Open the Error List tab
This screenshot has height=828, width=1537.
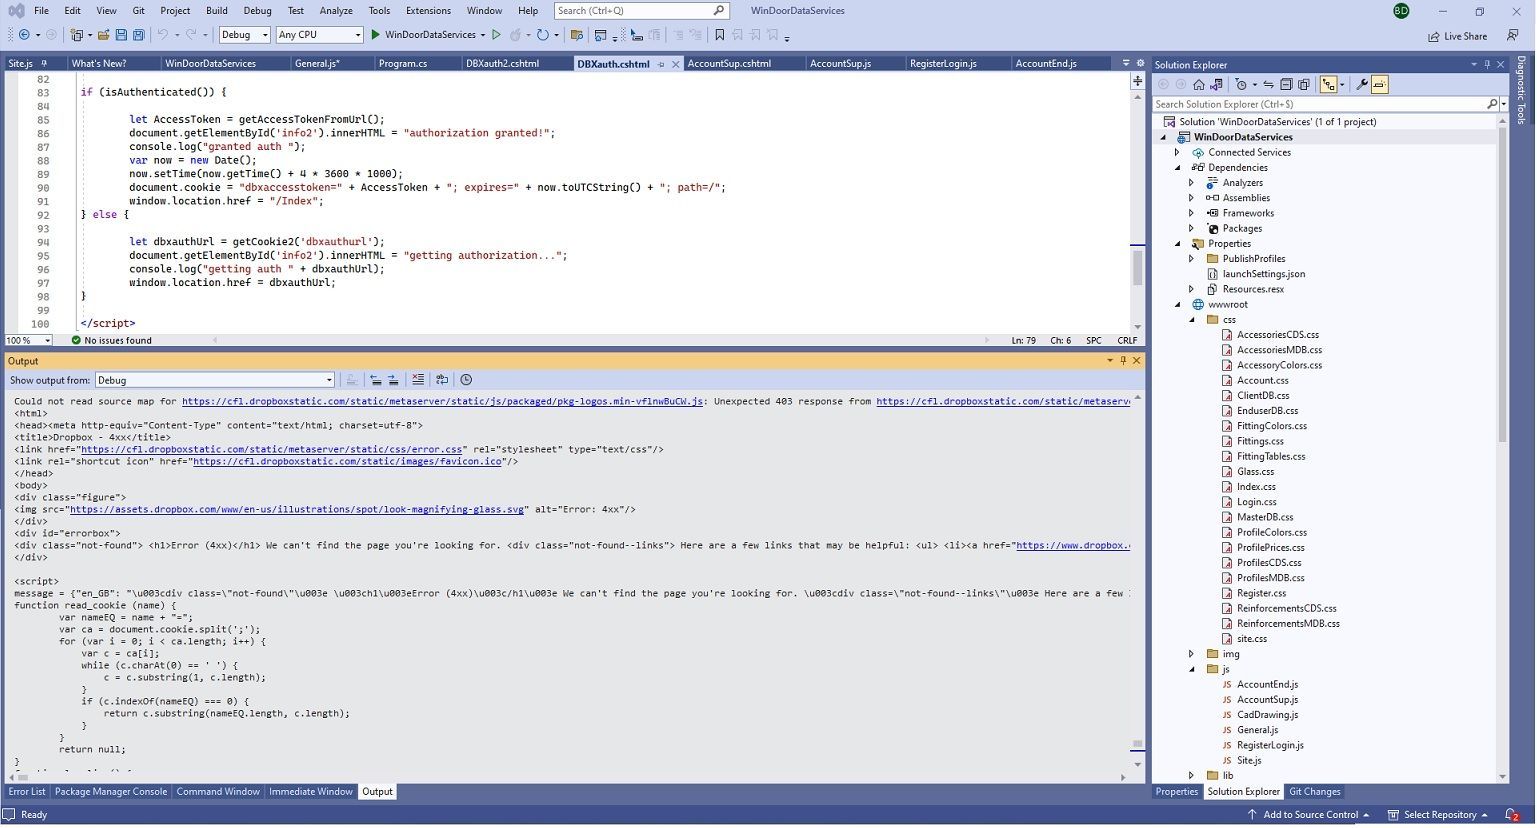point(27,792)
